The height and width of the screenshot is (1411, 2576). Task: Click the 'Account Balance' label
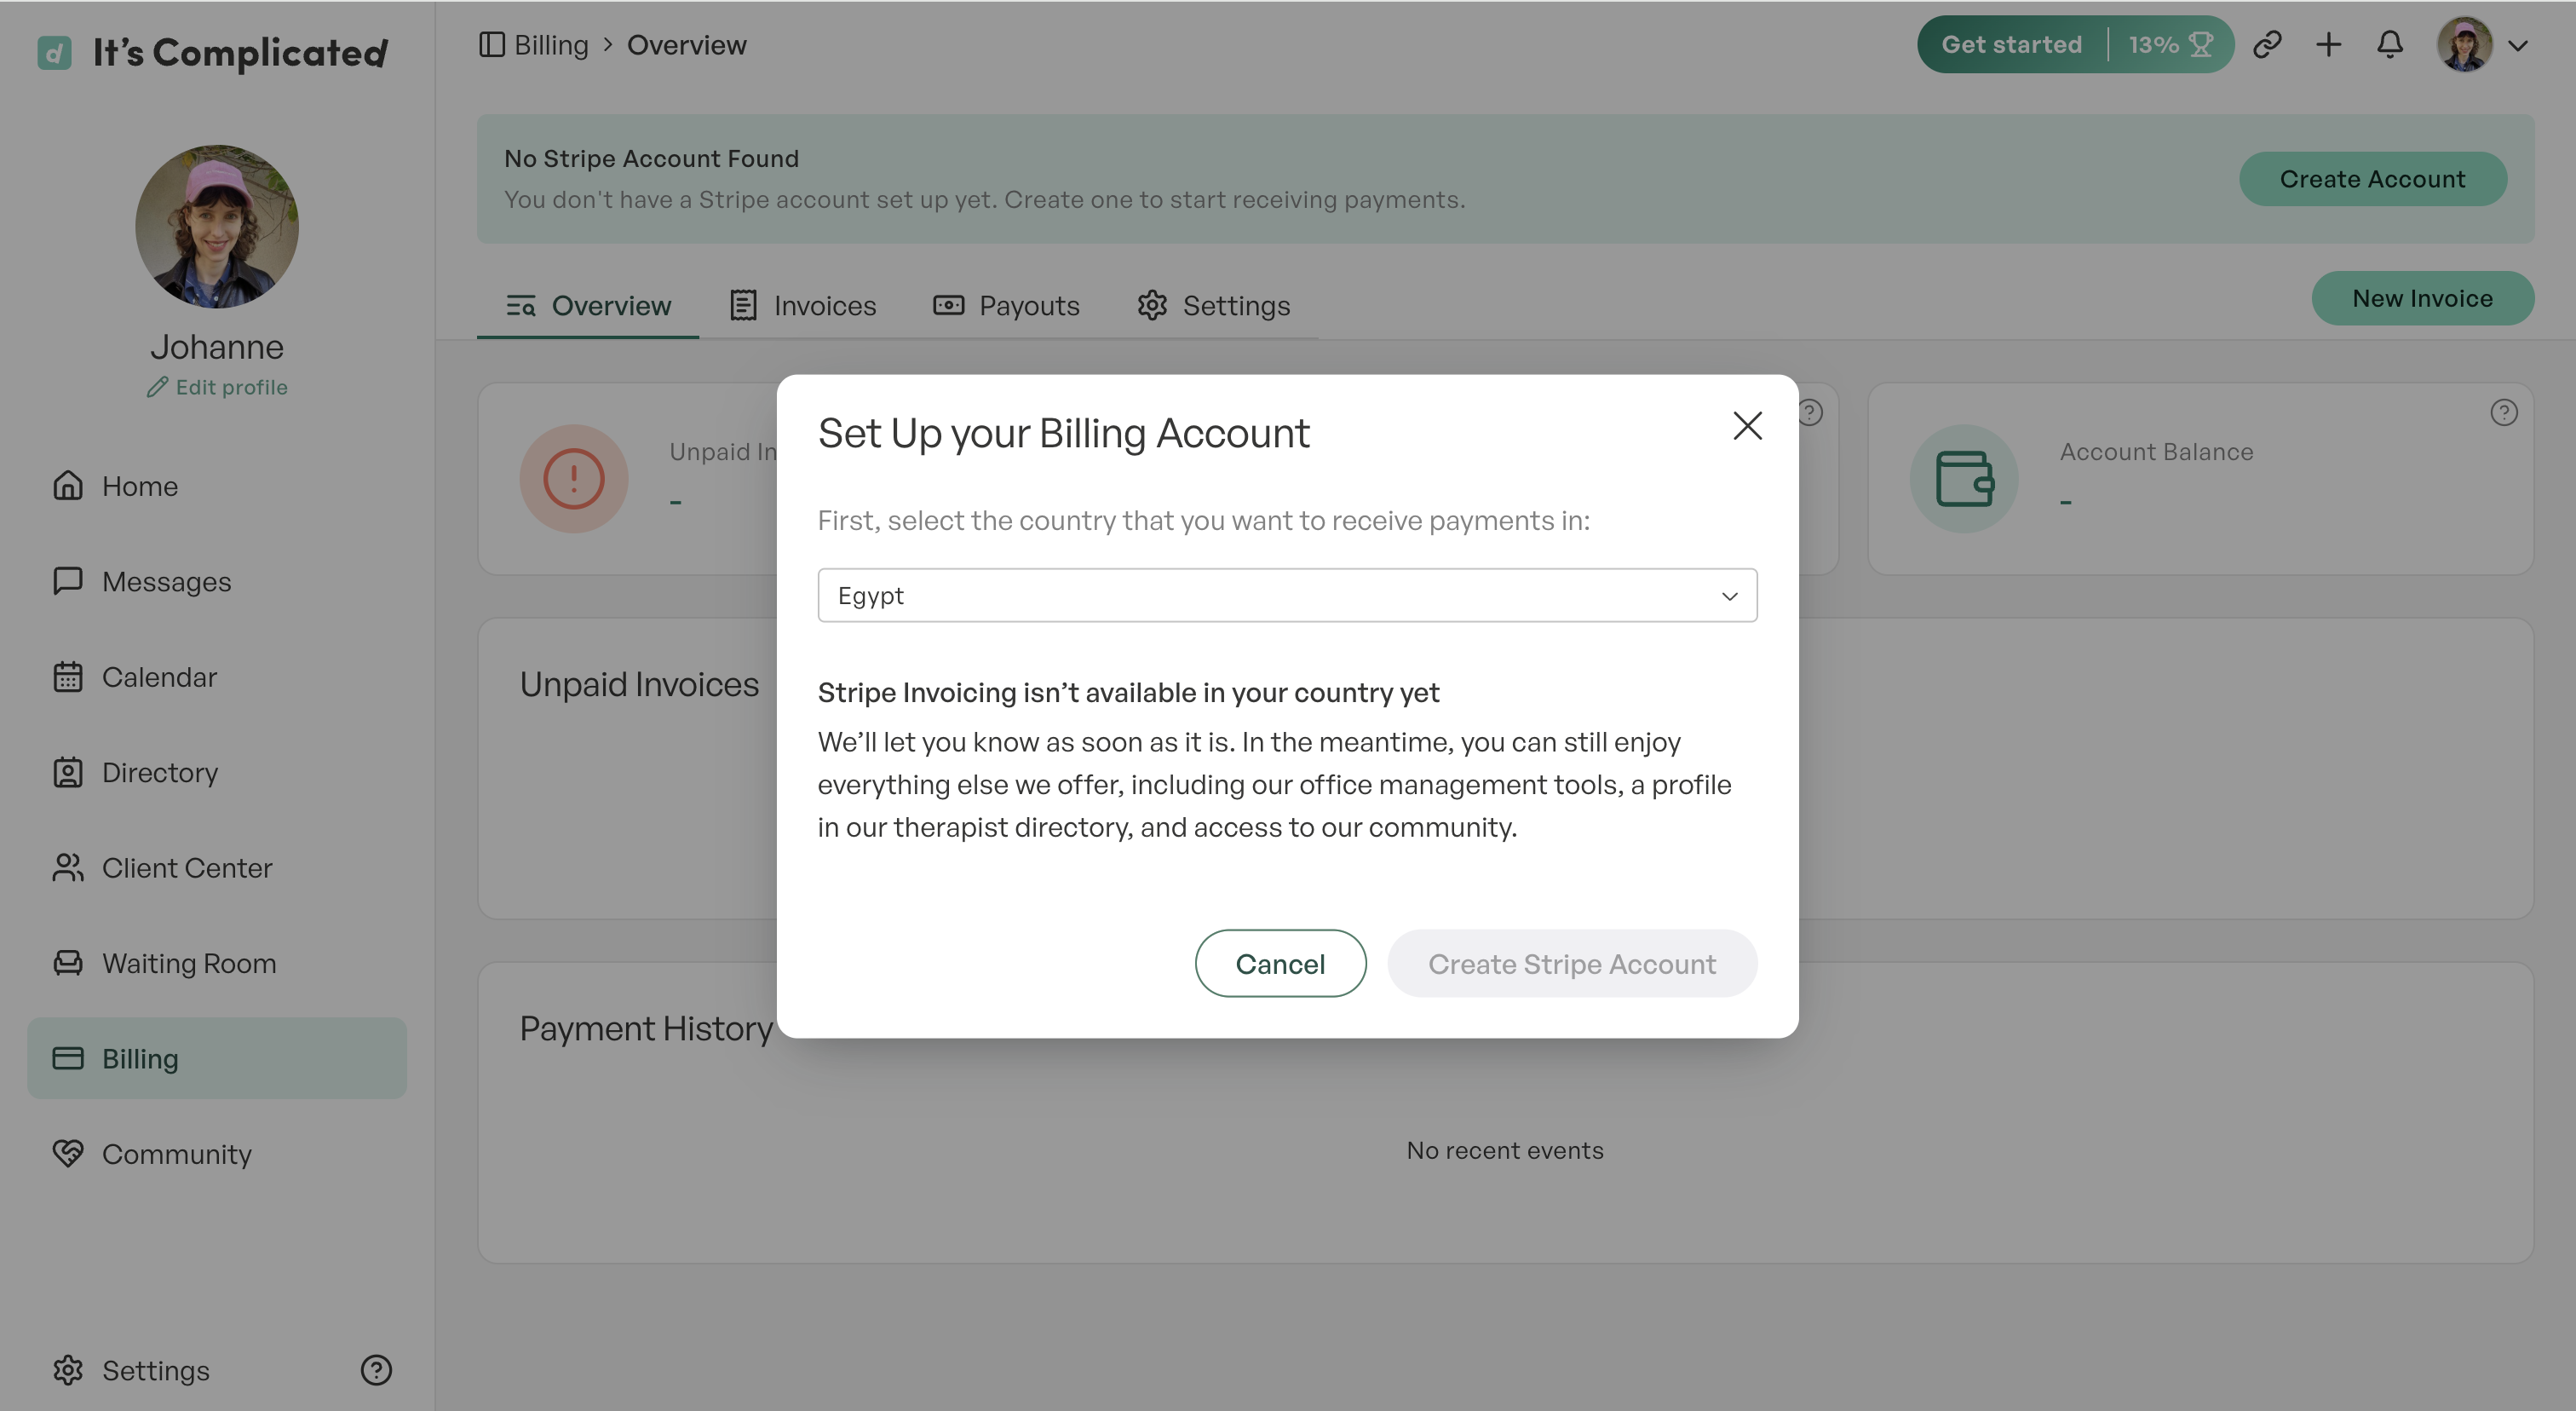(x=2156, y=452)
